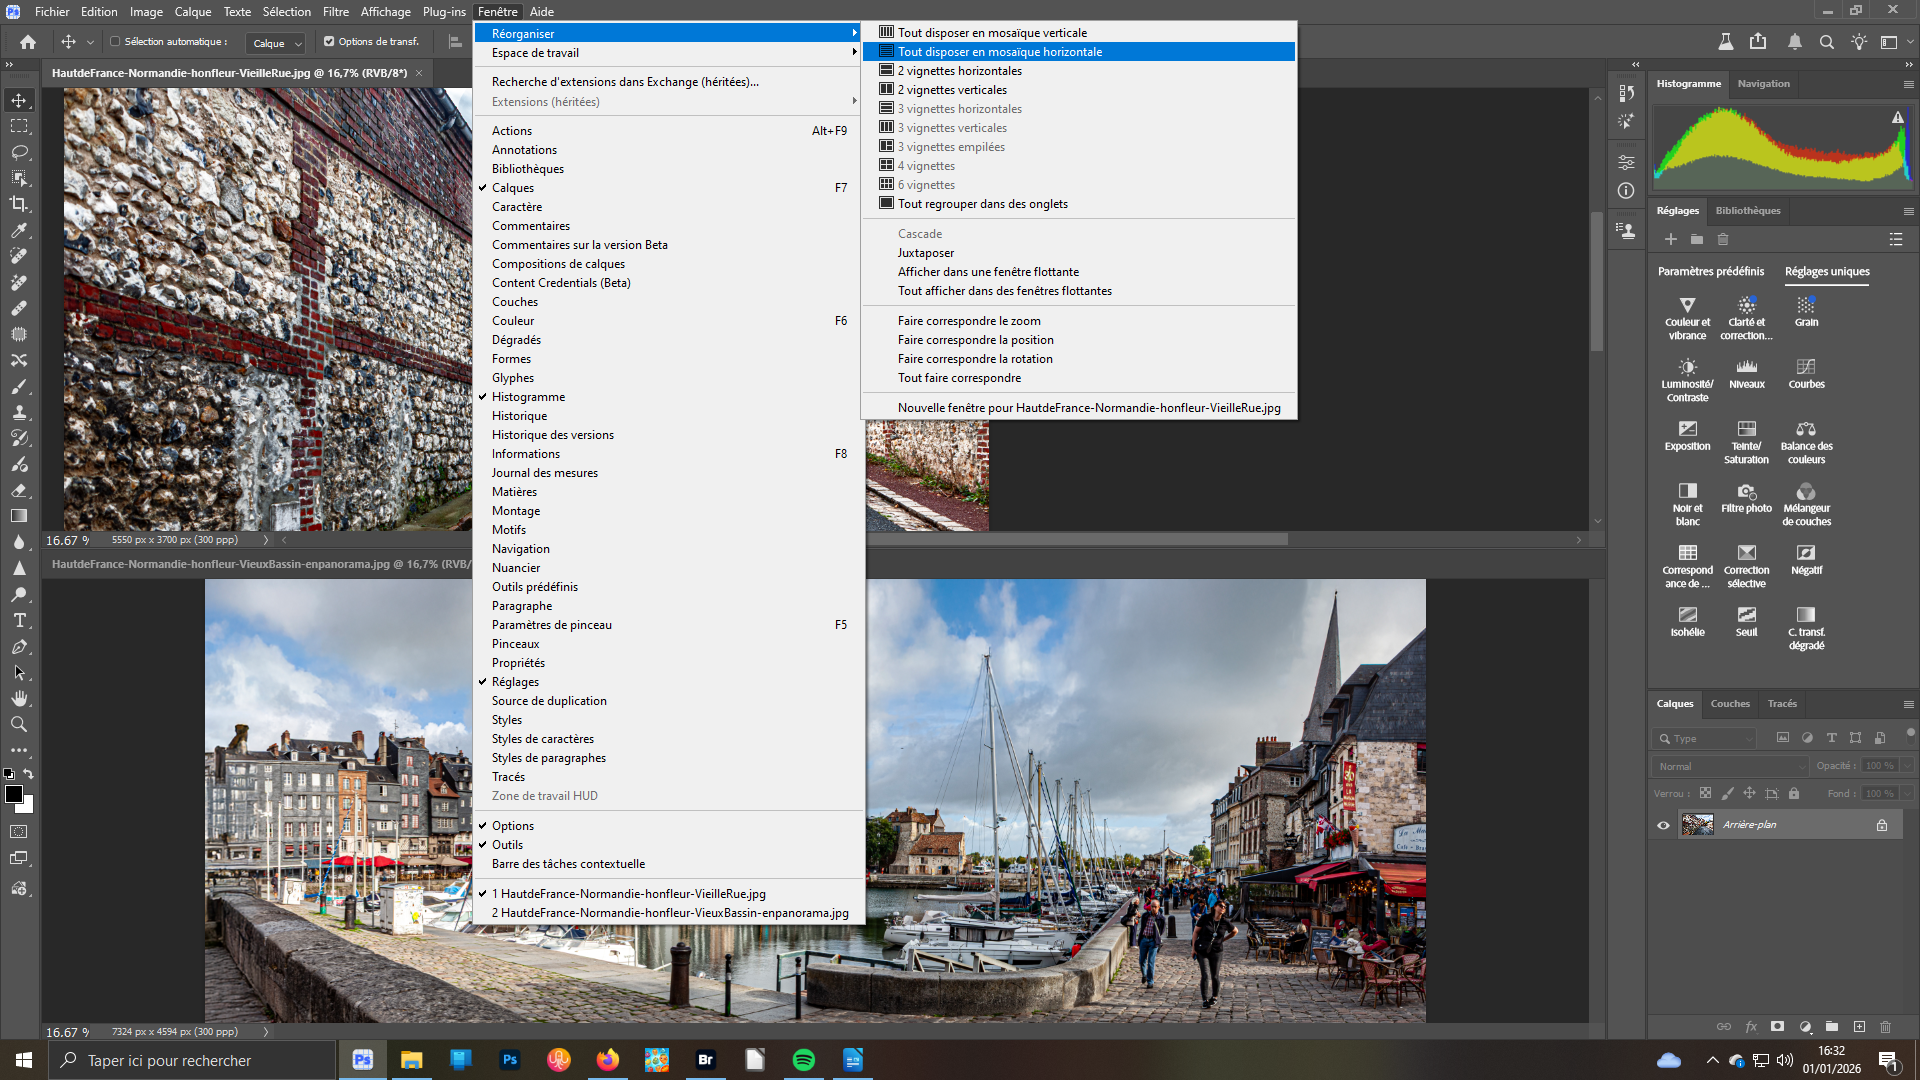
Task: Select the Hand tool
Action: (x=19, y=698)
